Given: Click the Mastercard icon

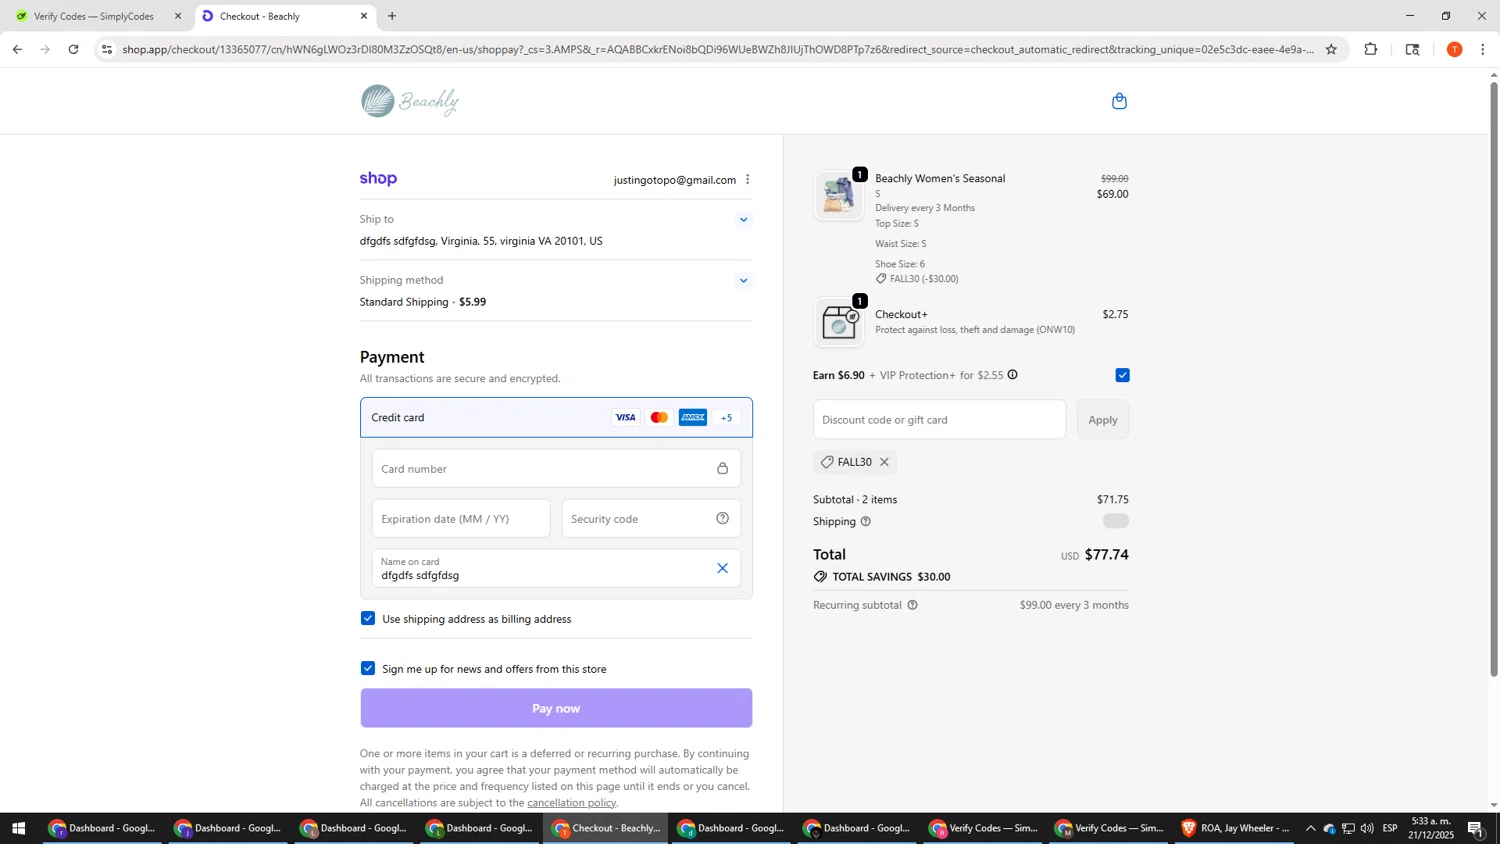Looking at the screenshot, I should point(659,418).
